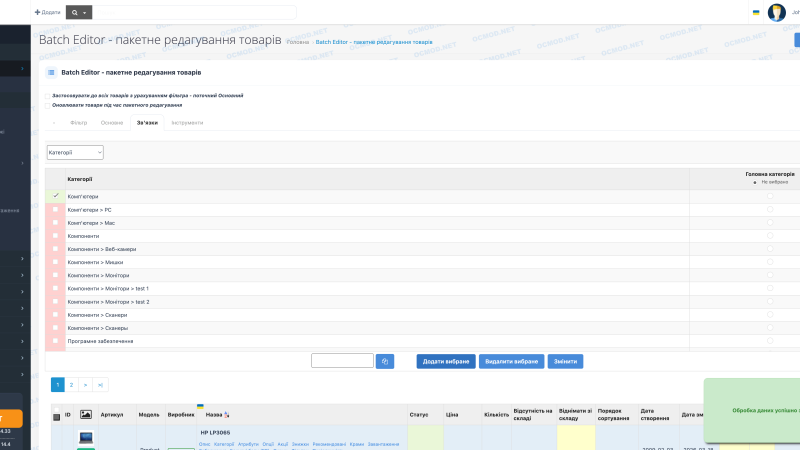Open 'Категорії' link for HP LP3065

click(224, 444)
